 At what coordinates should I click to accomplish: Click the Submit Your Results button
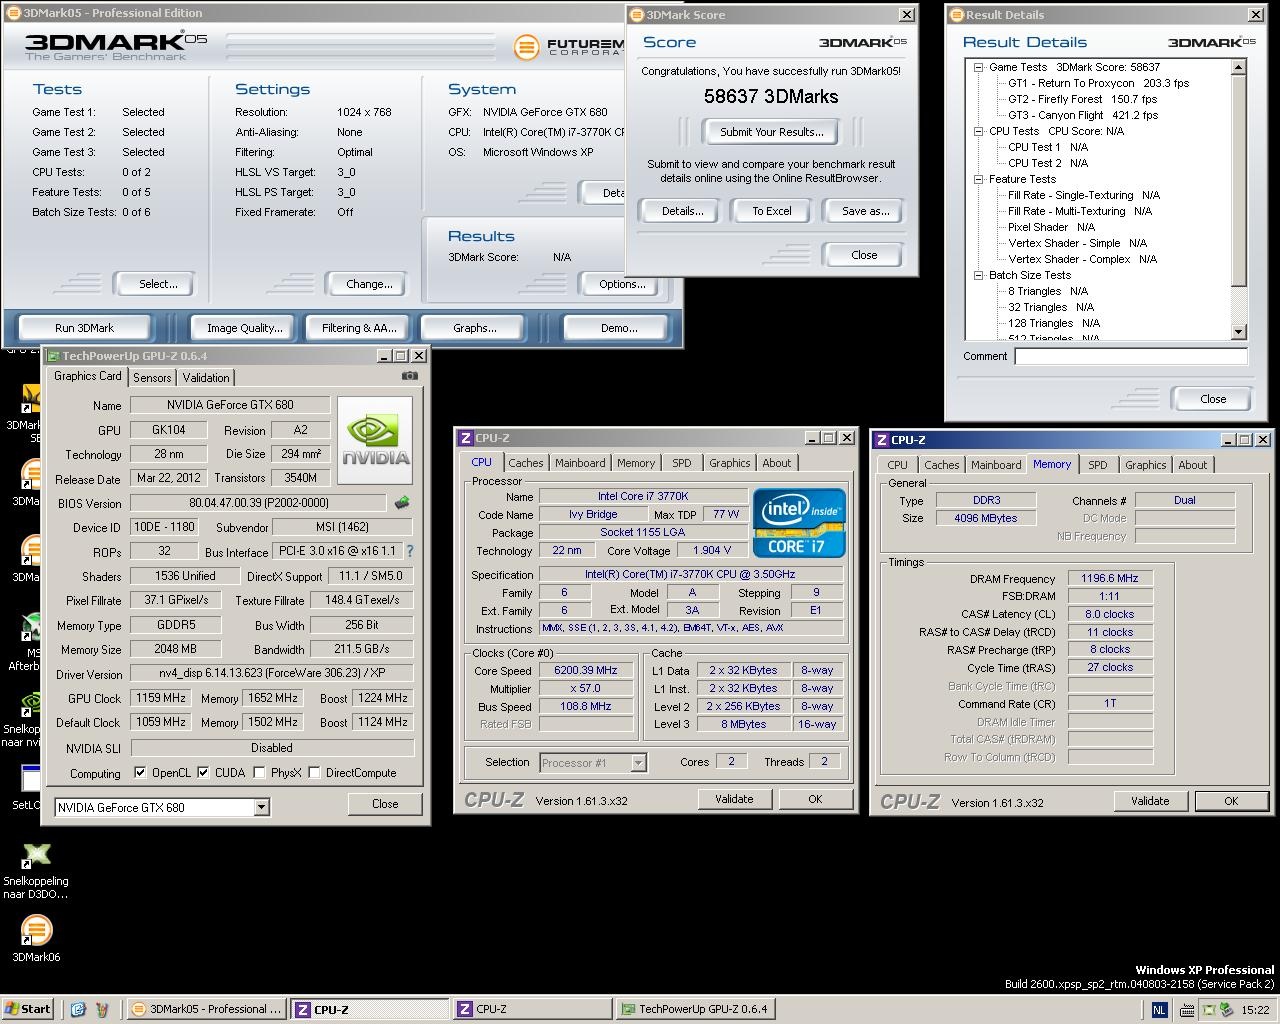[x=771, y=132]
